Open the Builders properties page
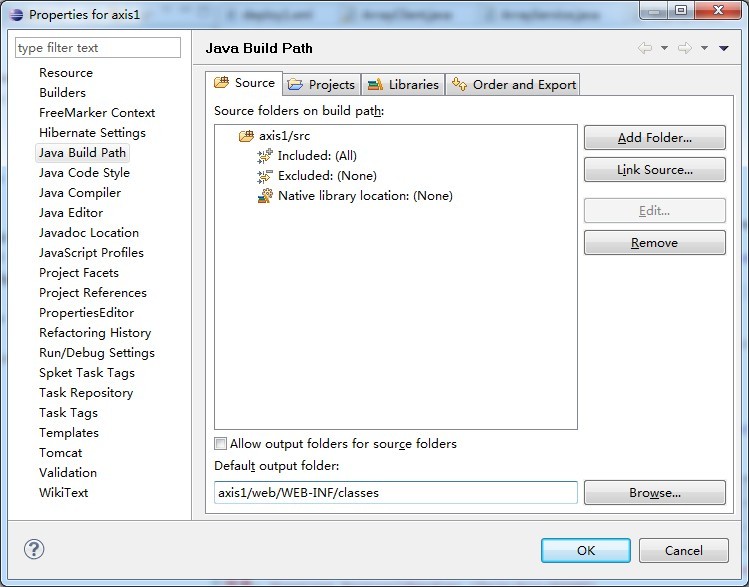This screenshot has height=587, width=749. point(63,93)
